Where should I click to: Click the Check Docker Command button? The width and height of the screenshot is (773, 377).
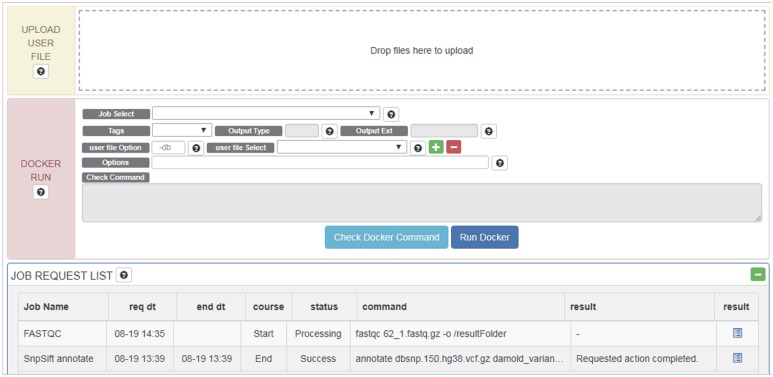(386, 237)
